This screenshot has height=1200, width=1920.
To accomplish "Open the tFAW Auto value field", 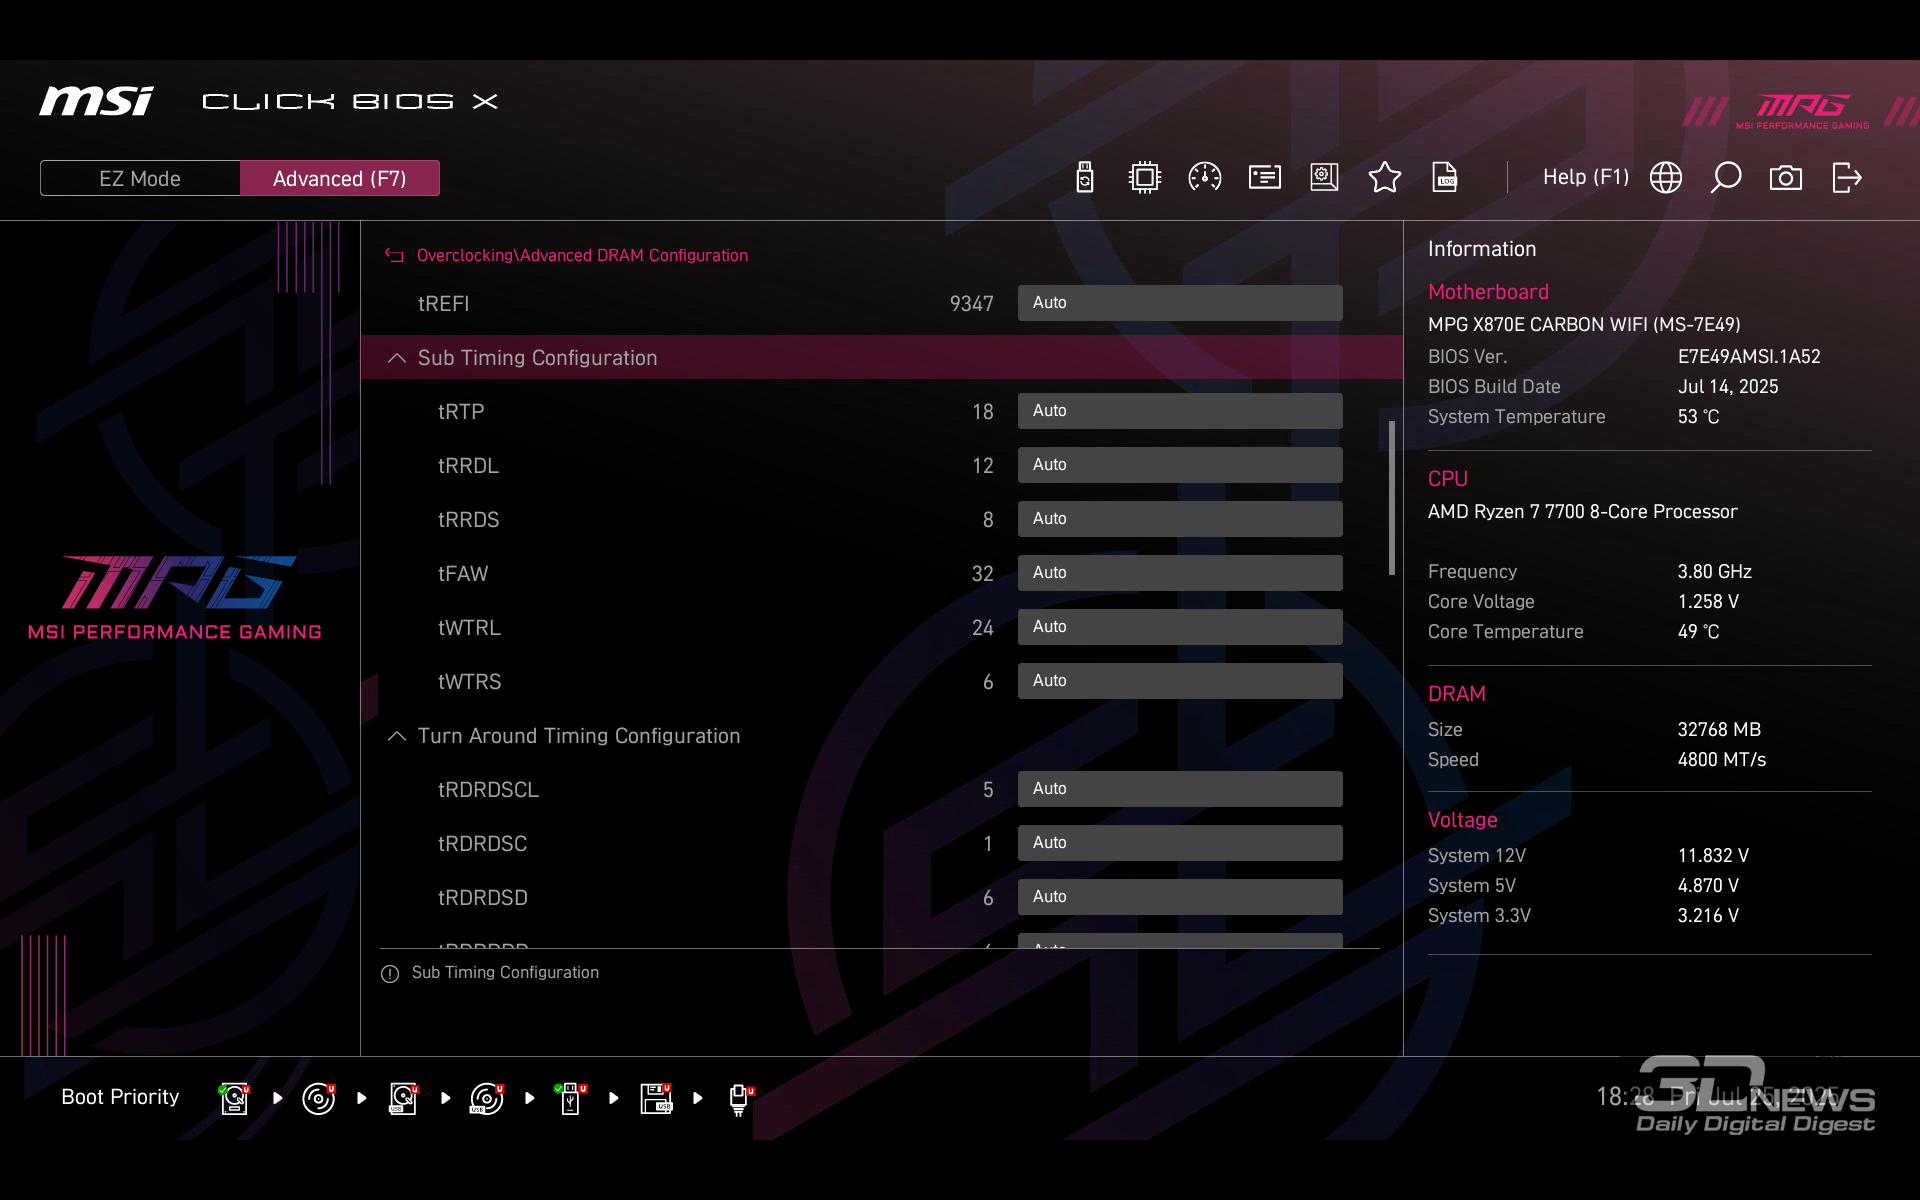I will (1180, 573).
